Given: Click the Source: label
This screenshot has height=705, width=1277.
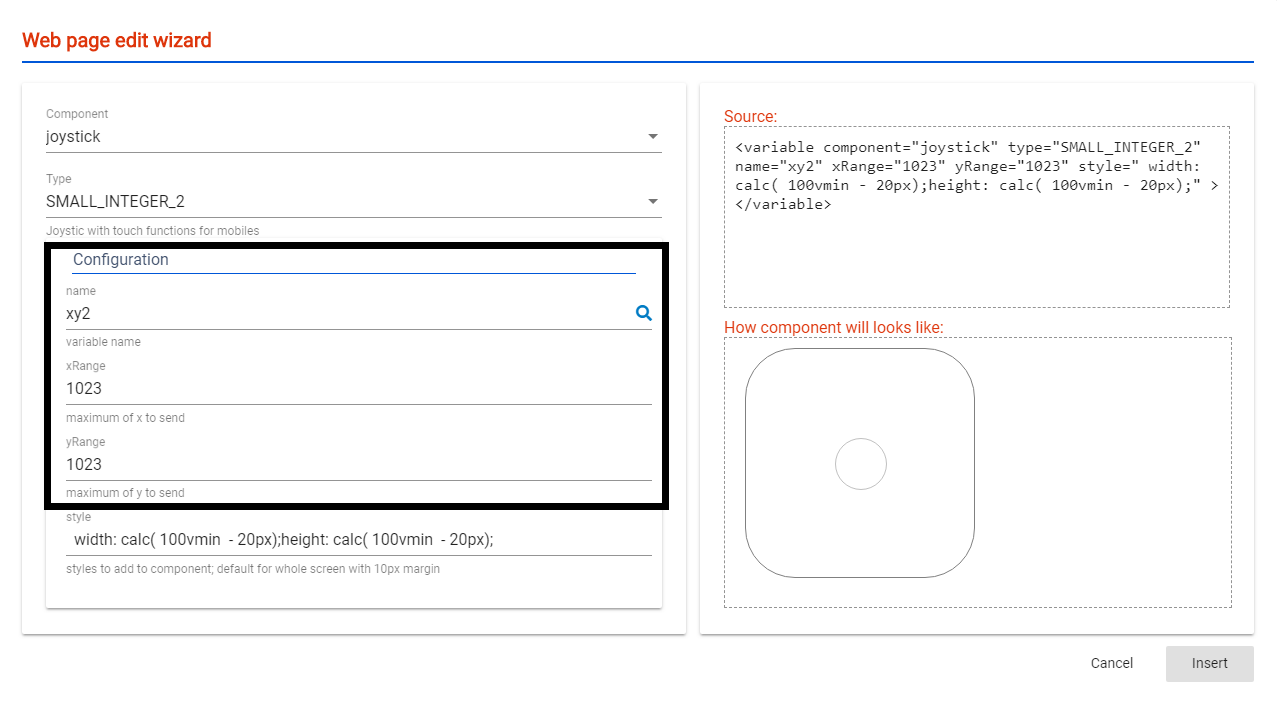Looking at the screenshot, I should coord(750,116).
